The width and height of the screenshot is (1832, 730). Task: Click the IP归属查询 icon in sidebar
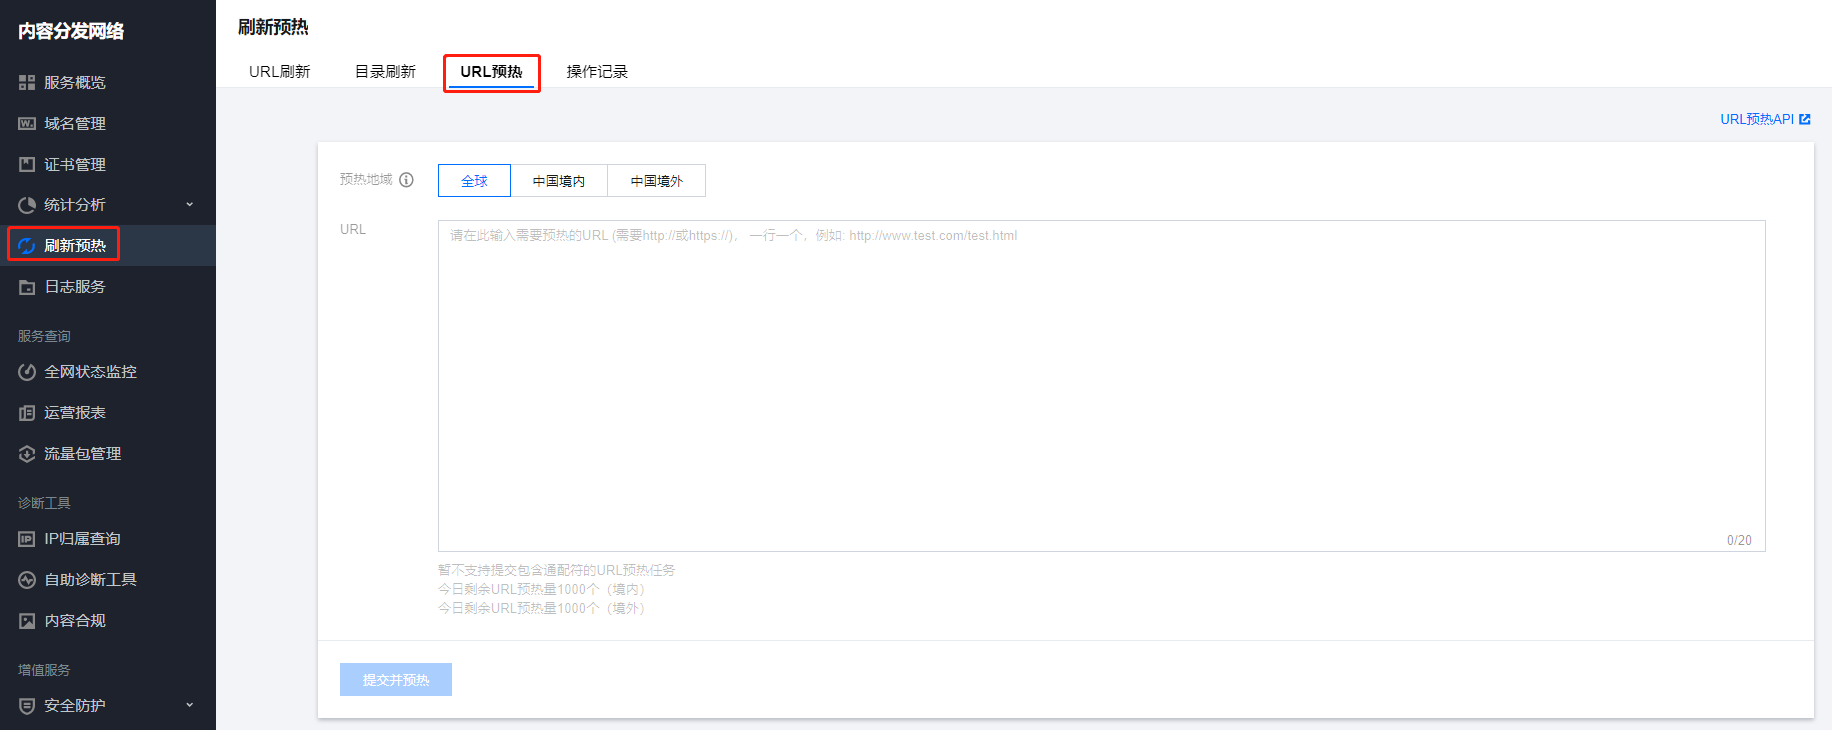pyautogui.click(x=27, y=539)
